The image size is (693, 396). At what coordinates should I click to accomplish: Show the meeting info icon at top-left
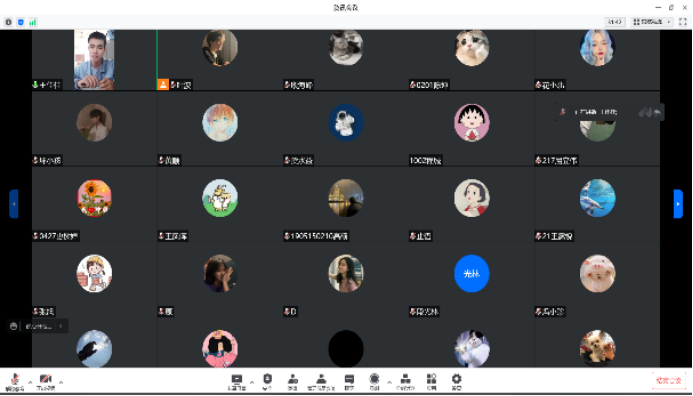click(8, 22)
